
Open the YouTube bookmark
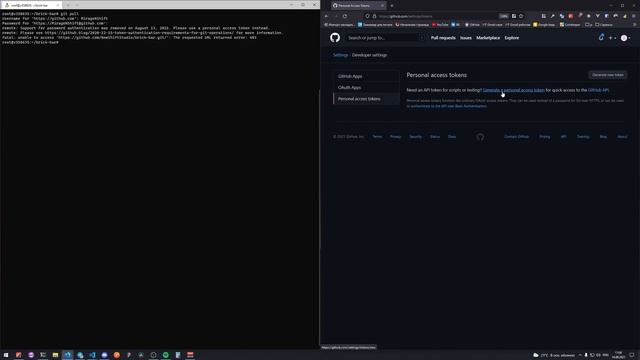[440, 25]
